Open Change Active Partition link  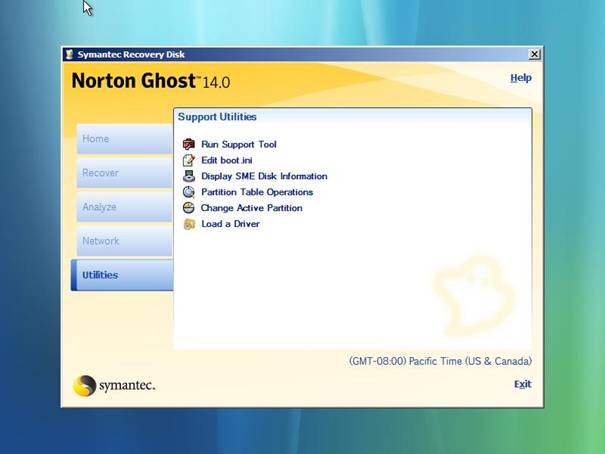252,208
